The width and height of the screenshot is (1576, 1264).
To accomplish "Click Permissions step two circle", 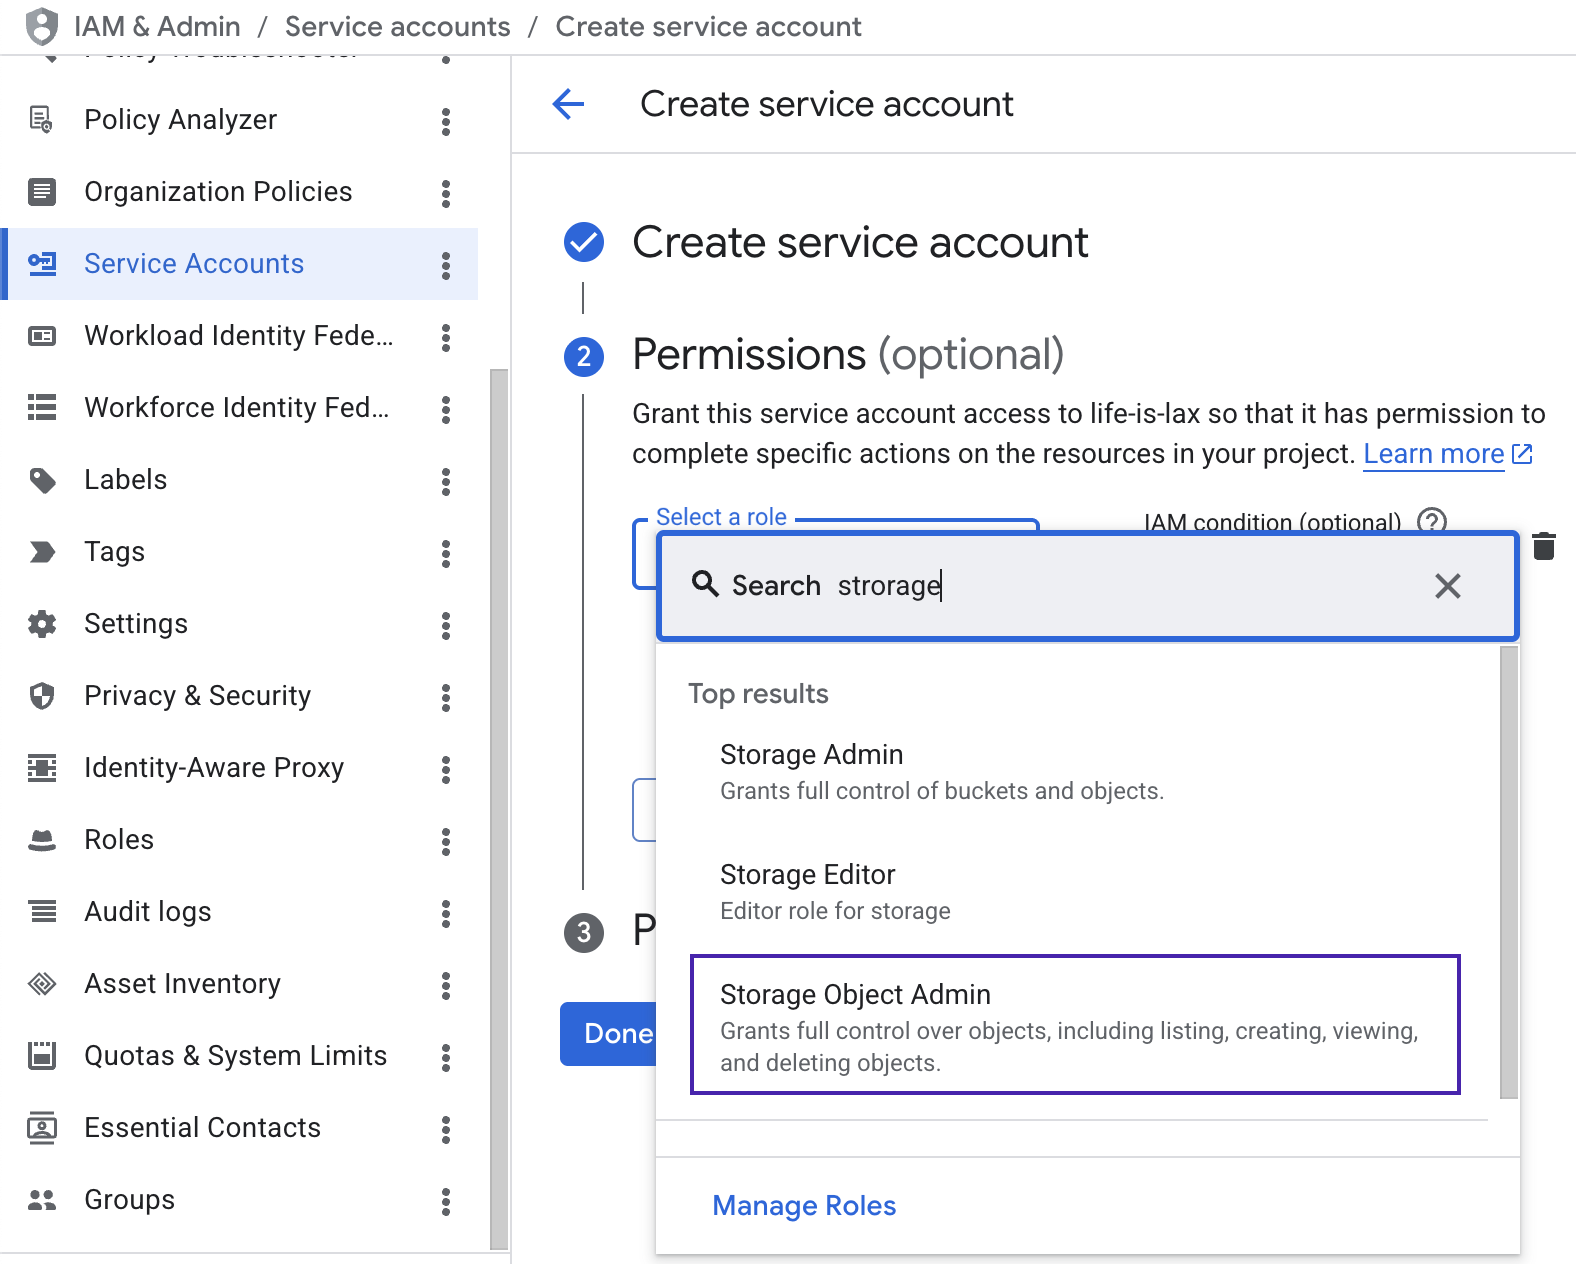I will [584, 357].
